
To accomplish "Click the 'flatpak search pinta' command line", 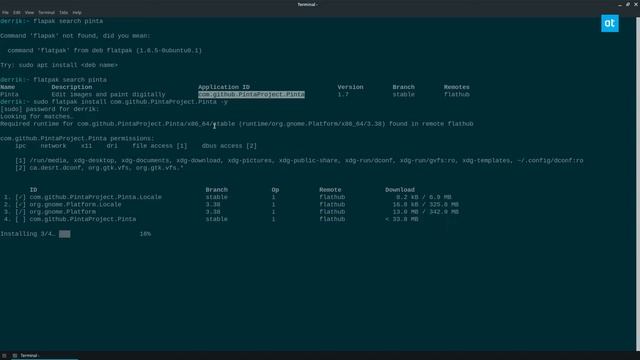I will point(53,80).
